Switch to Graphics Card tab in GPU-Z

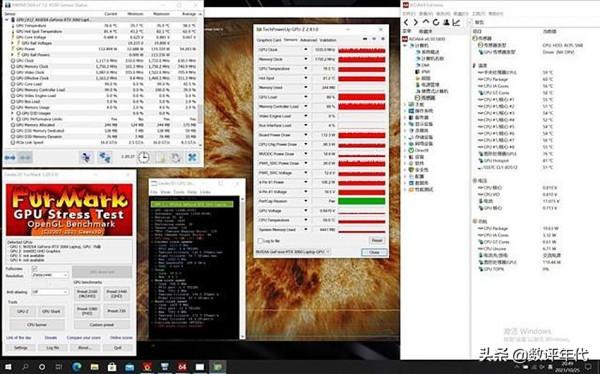pos(269,40)
